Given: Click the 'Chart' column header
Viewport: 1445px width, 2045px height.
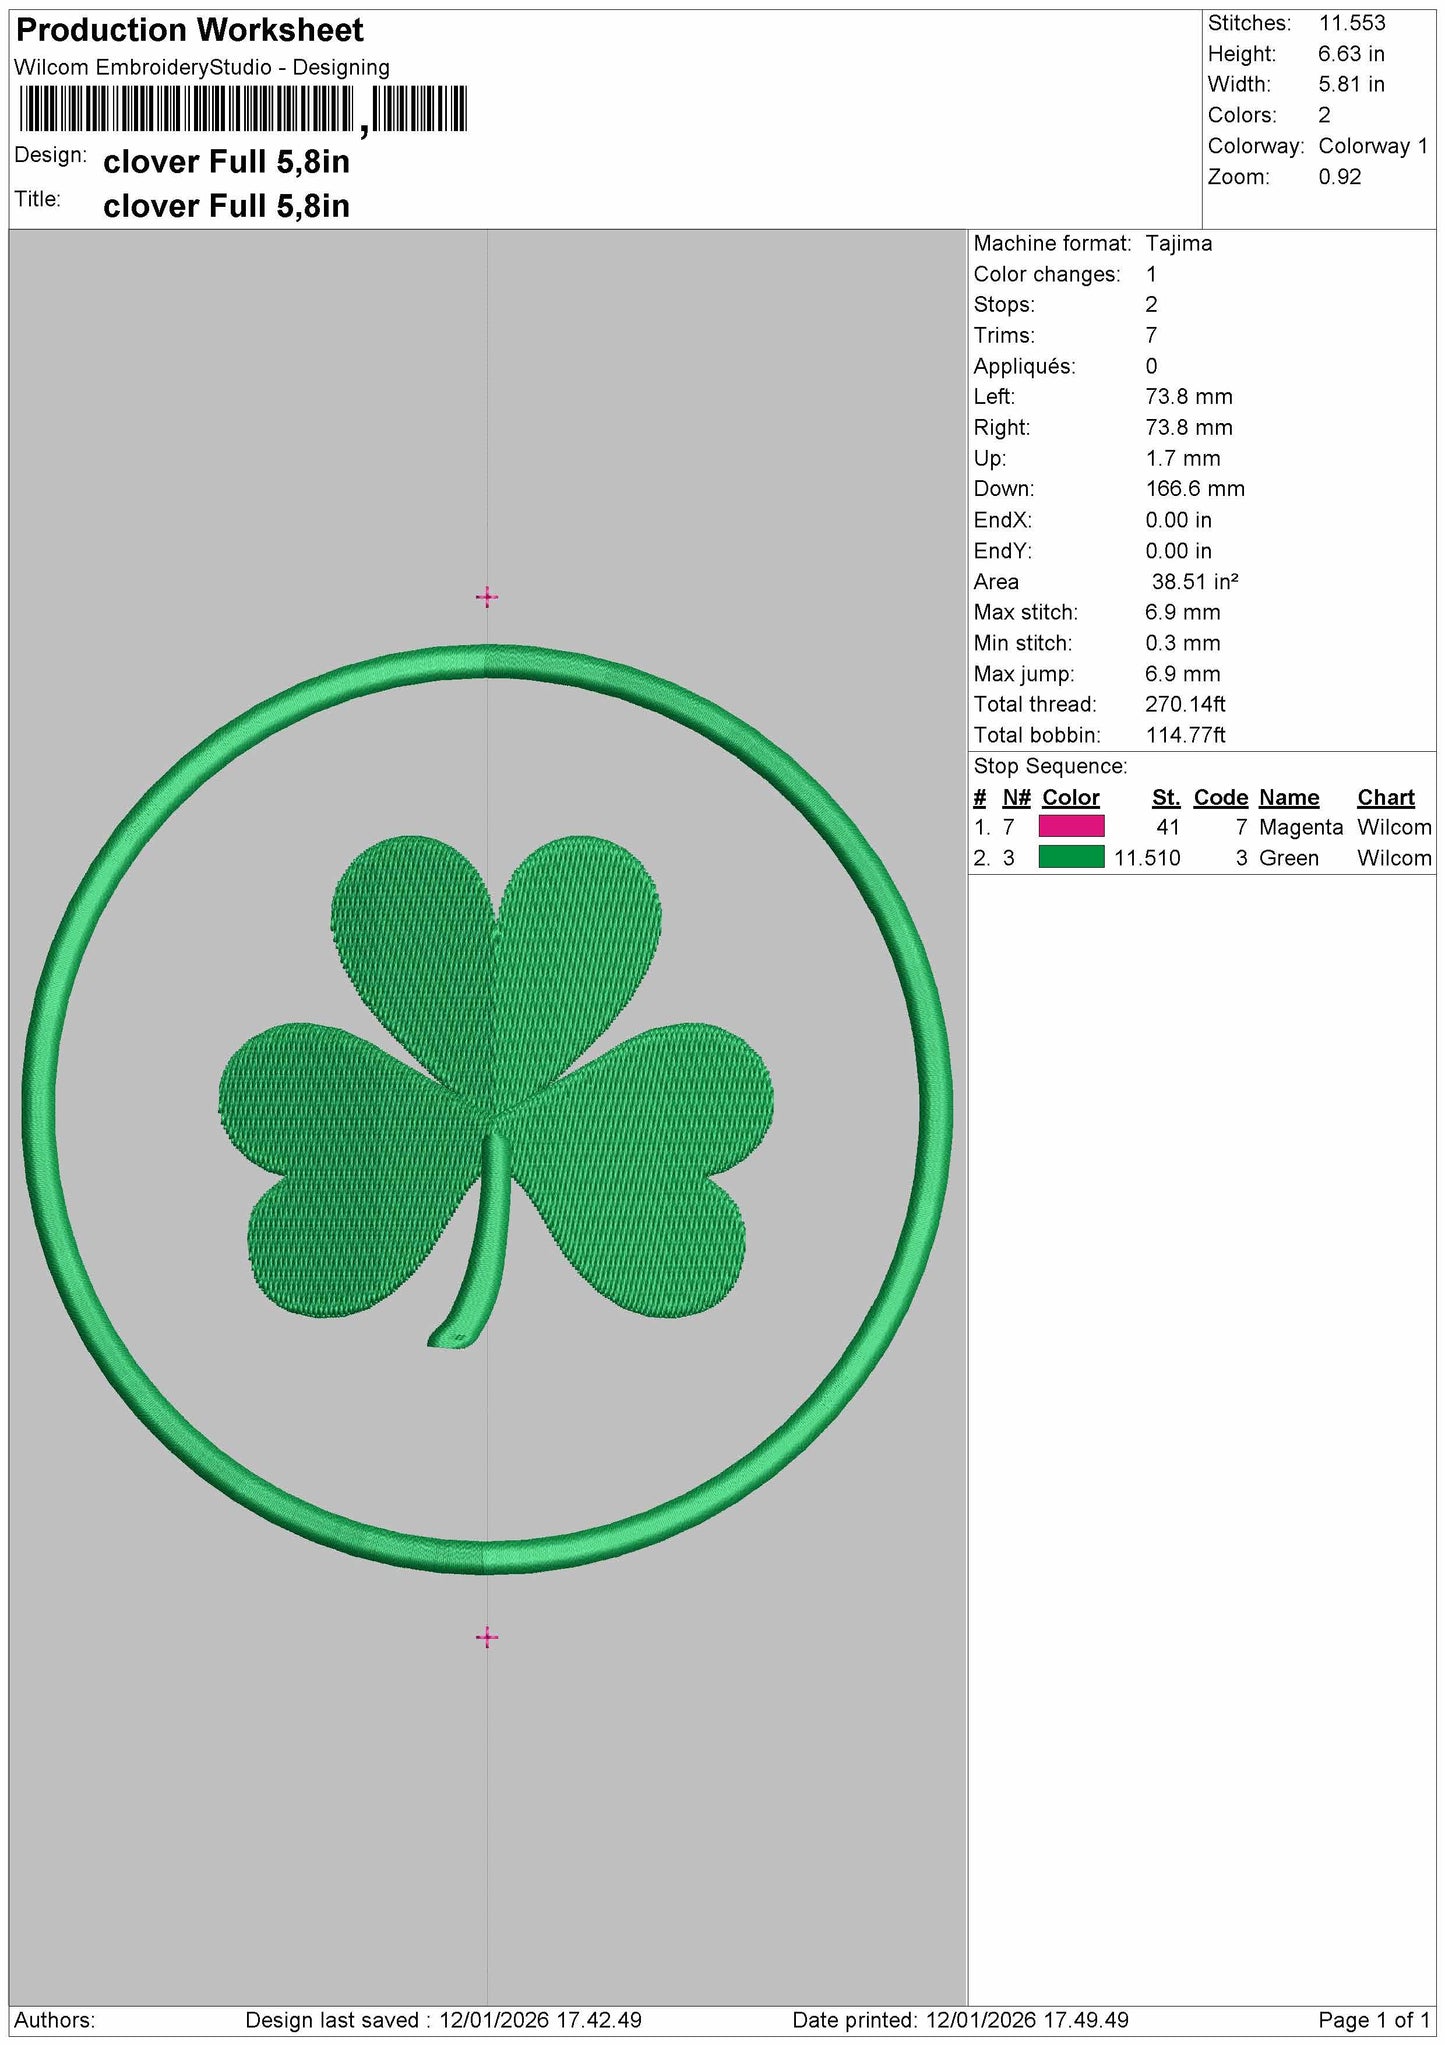Looking at the screenshot, I should (1386, 798).
